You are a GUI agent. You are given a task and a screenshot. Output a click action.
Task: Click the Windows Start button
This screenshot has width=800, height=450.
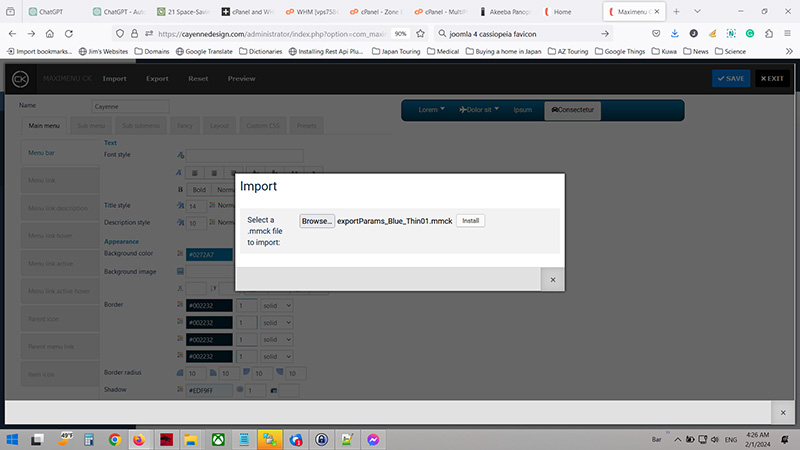(13, 438)
